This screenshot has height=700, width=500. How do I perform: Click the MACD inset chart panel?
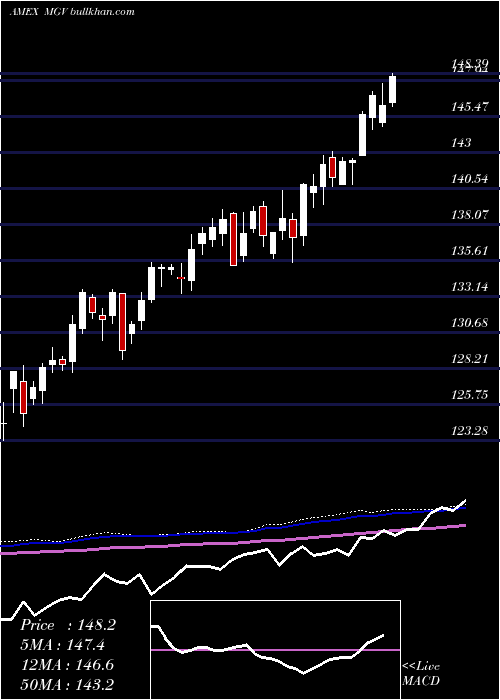pos(275,650)
